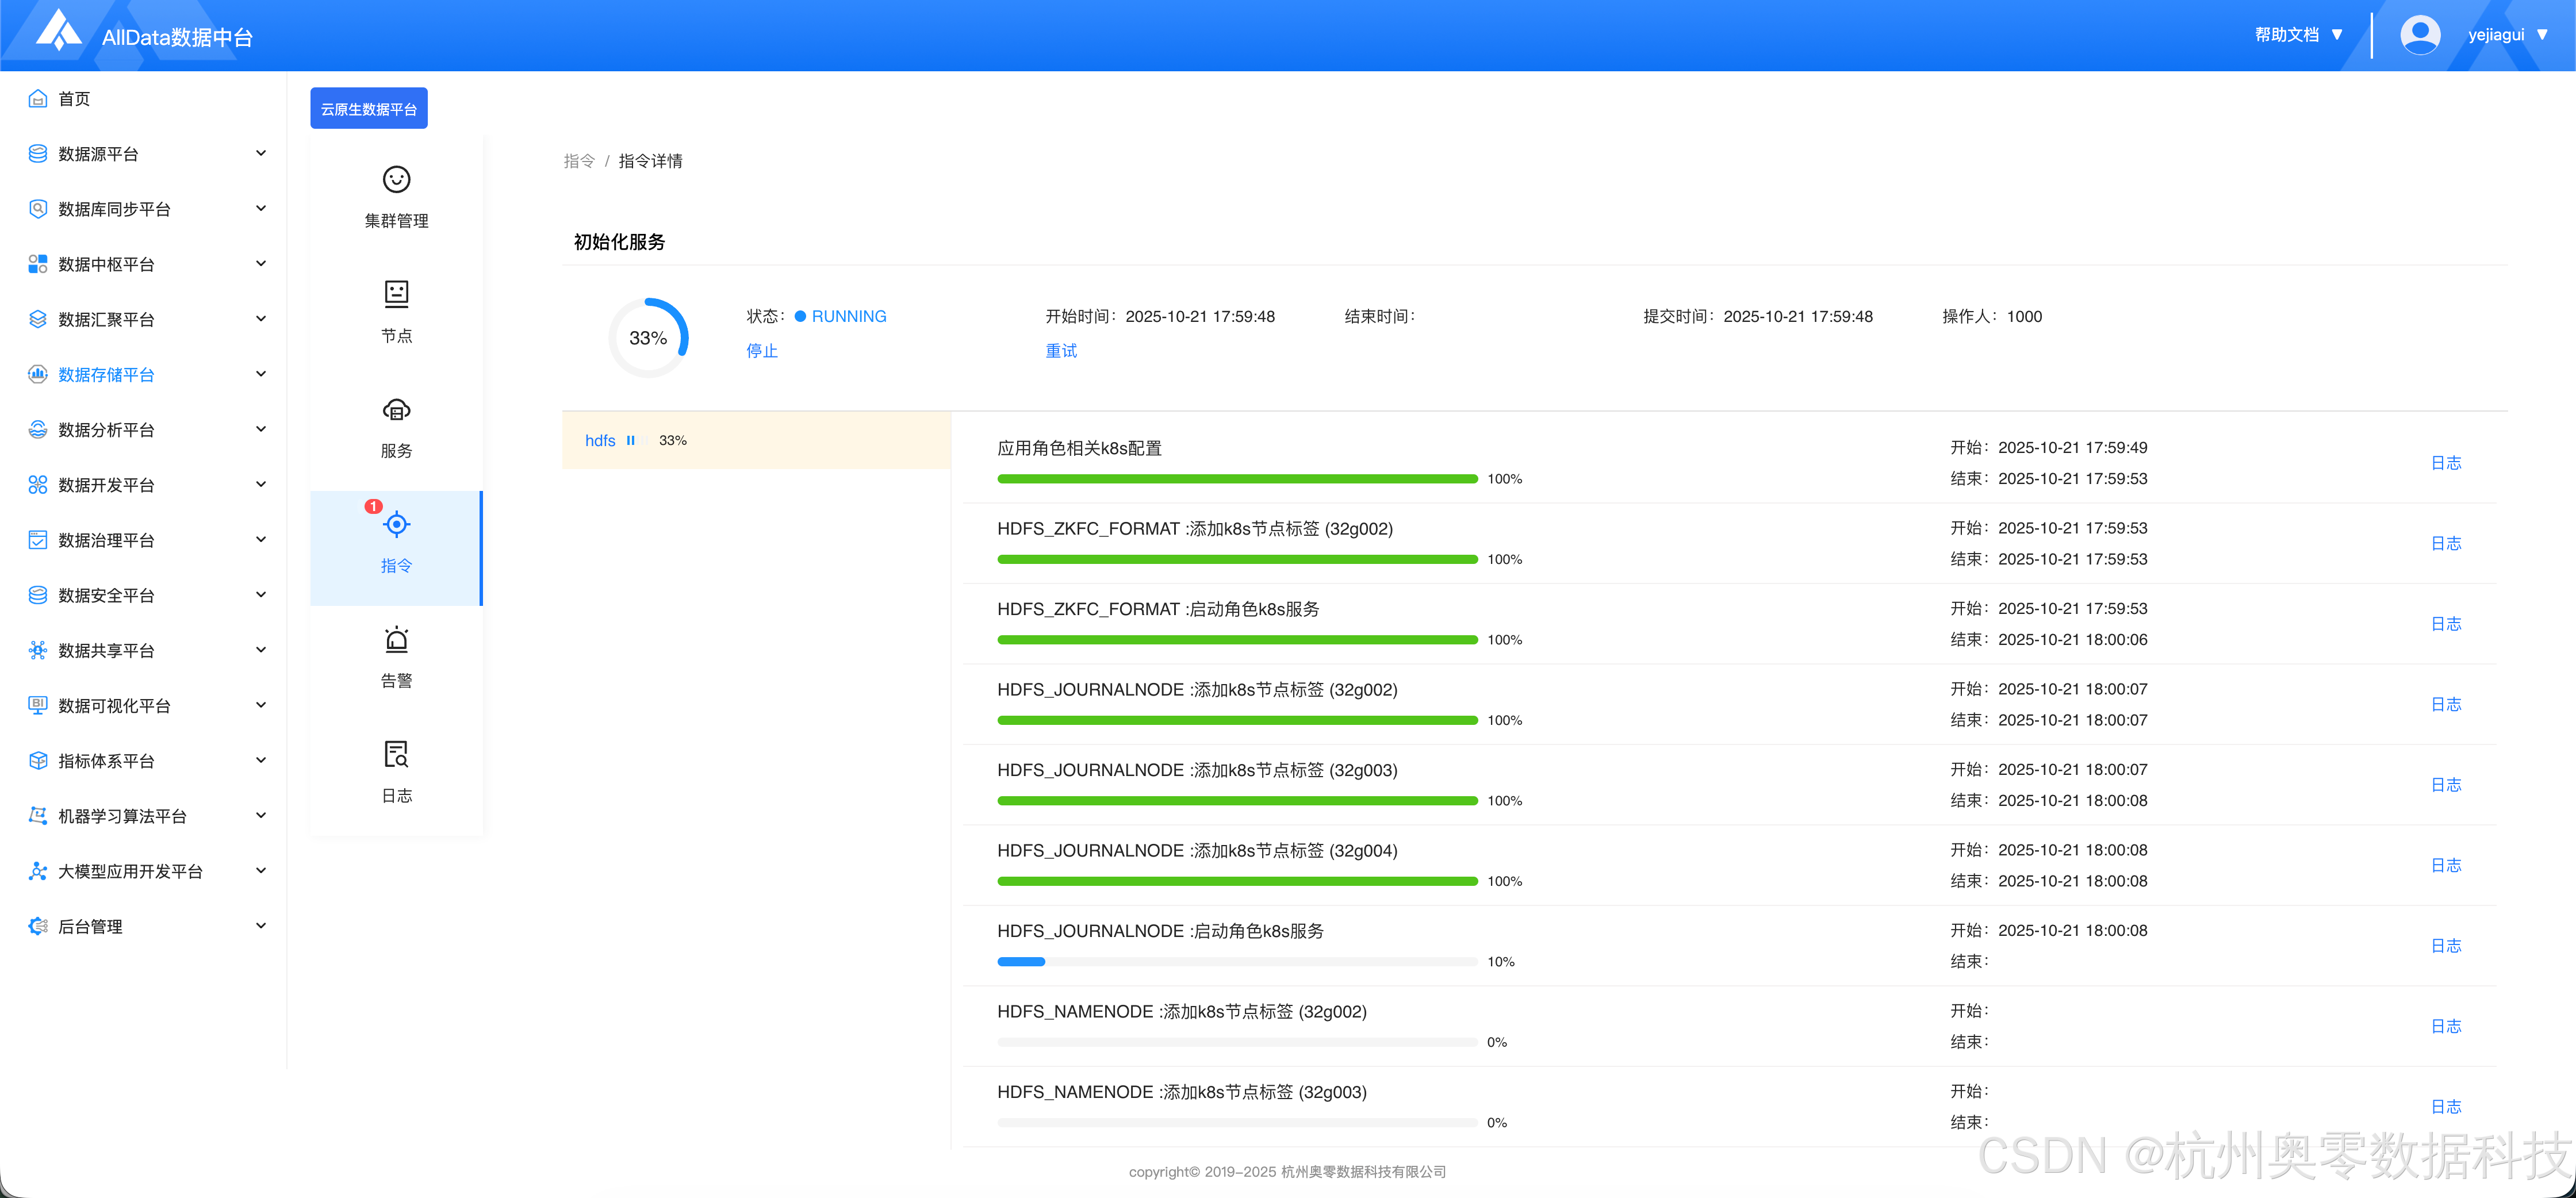Screen dimensions: 2576x1198
Task: Open the 告警 alarm bell icon
Action: [396, 639]
